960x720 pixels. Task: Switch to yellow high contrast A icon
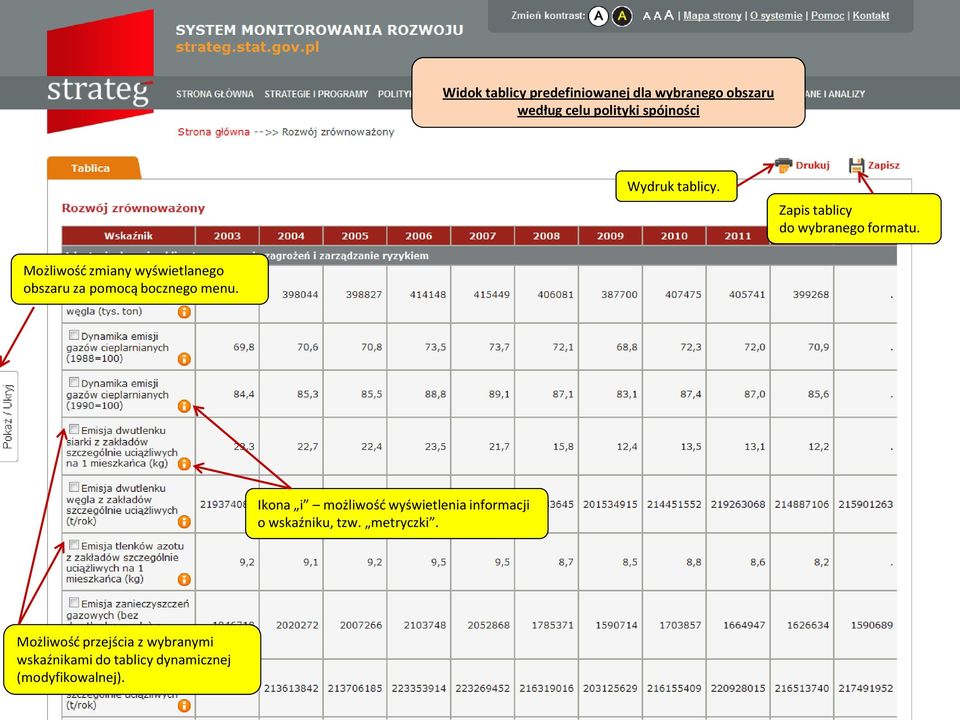(622, 16)
